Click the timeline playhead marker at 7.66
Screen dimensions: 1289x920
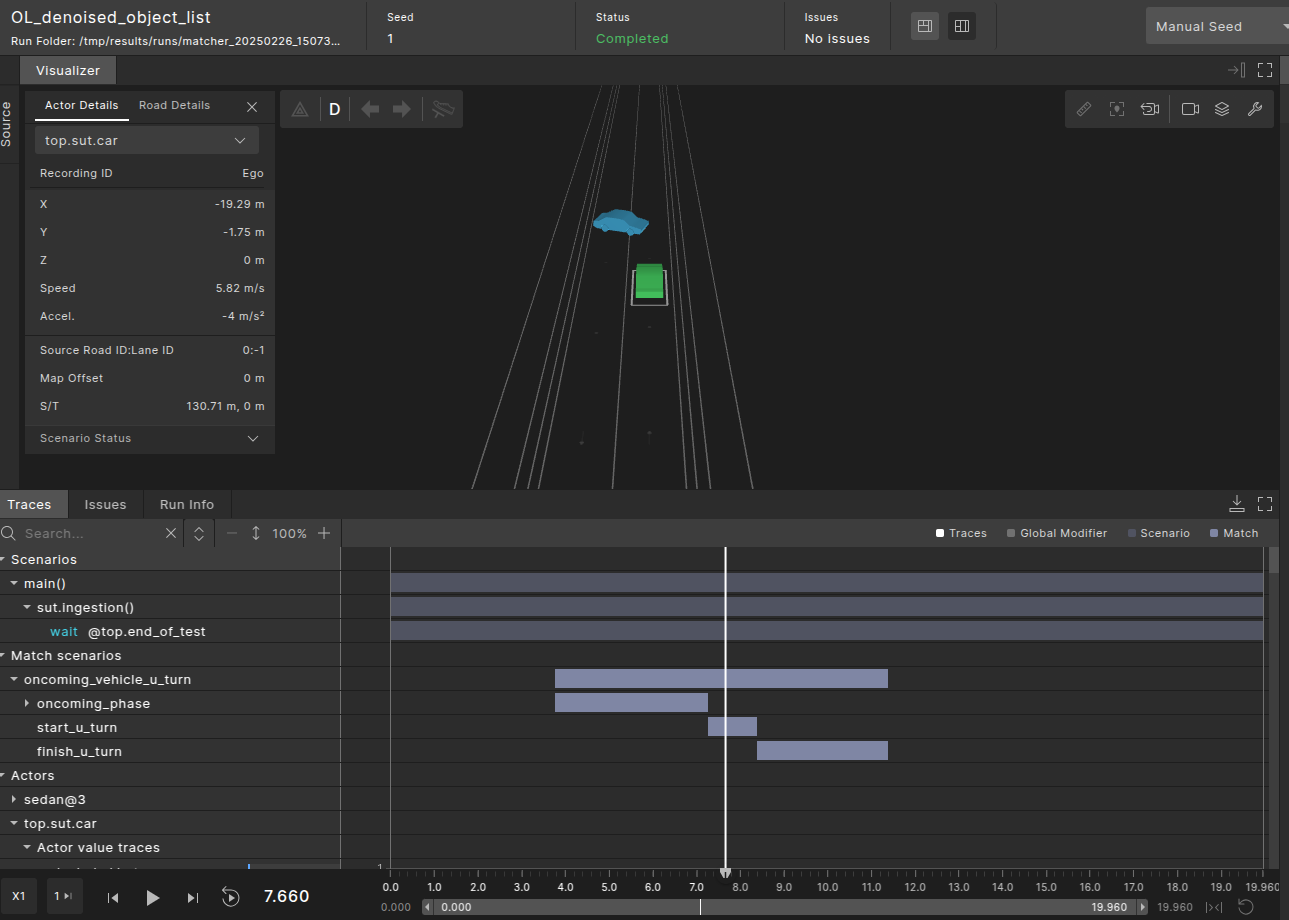click(725, 873)
